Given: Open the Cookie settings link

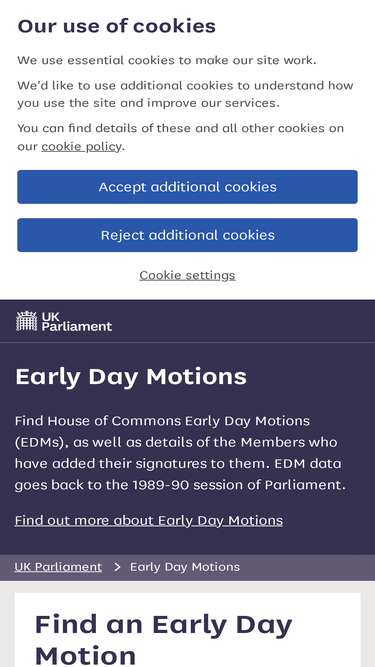Looking at the screenshot, I should click(x=188, y=275).
